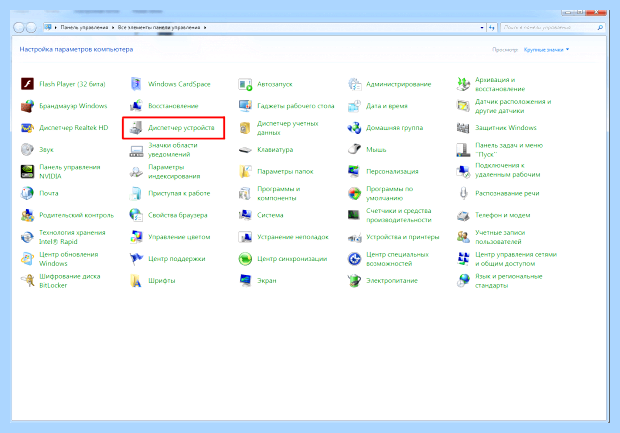620x433 pixels.
Task: Open the Крупные значки view dropdown
Action: tap(546, 49)
